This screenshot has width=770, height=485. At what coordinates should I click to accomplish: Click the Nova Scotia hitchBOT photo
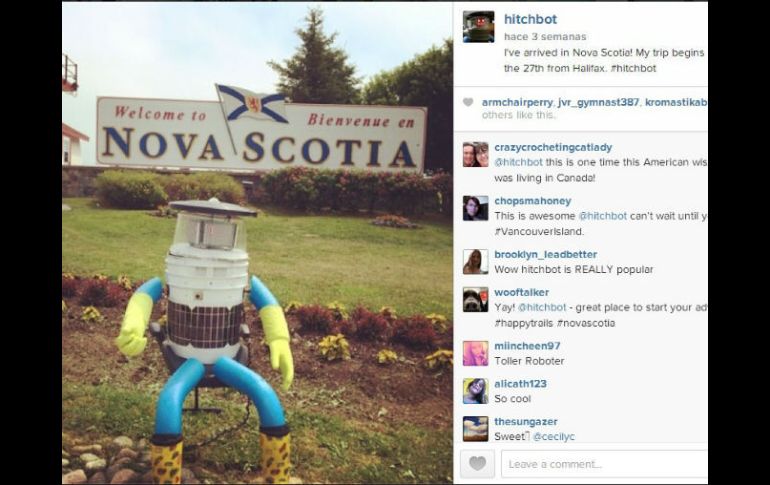point(257,243)
